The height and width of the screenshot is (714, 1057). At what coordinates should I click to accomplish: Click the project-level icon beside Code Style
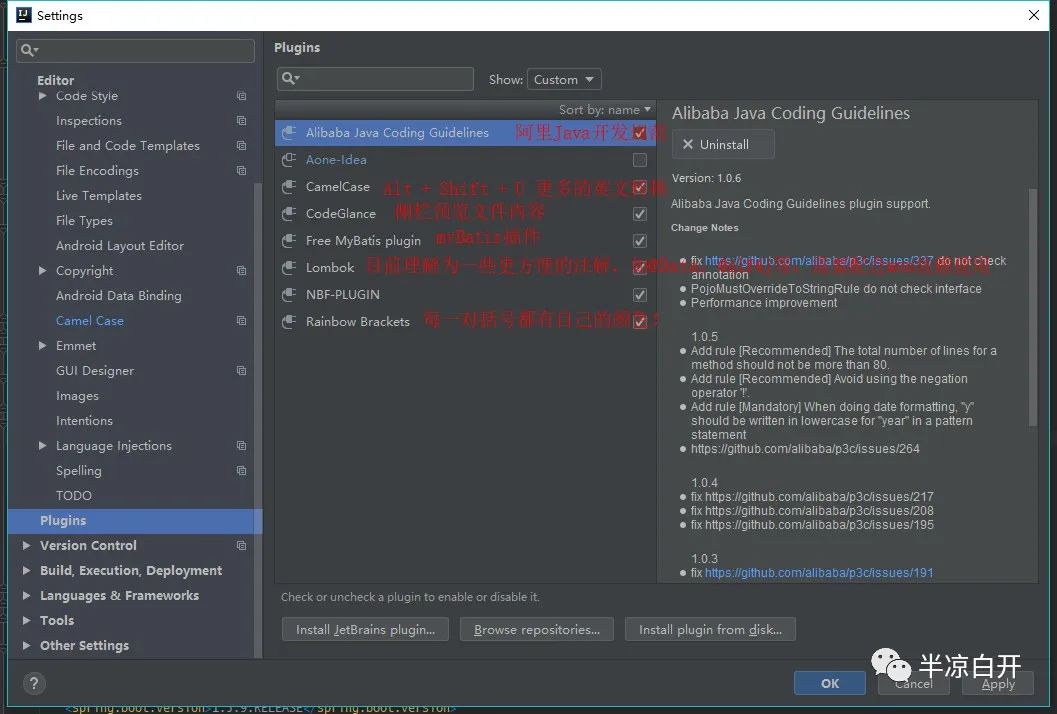[241, 96]
